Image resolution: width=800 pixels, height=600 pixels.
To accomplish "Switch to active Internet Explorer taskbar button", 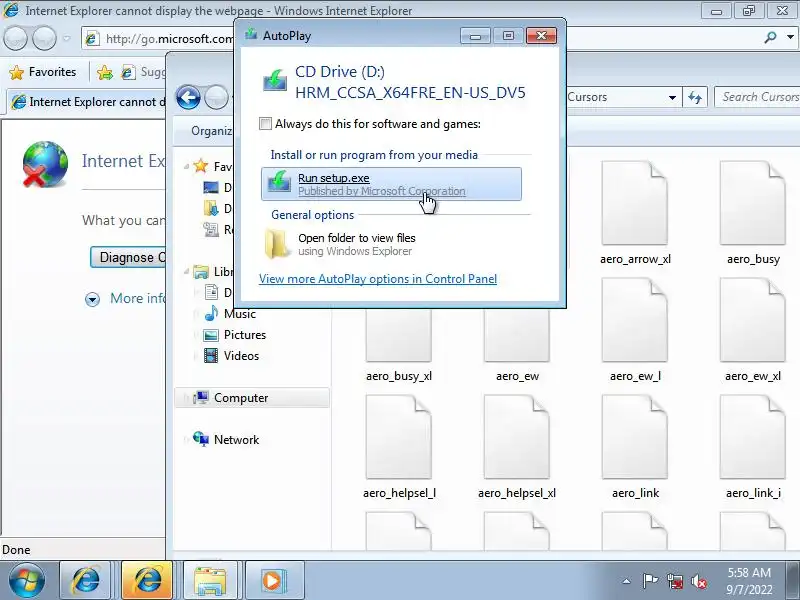I will (147, 580).
